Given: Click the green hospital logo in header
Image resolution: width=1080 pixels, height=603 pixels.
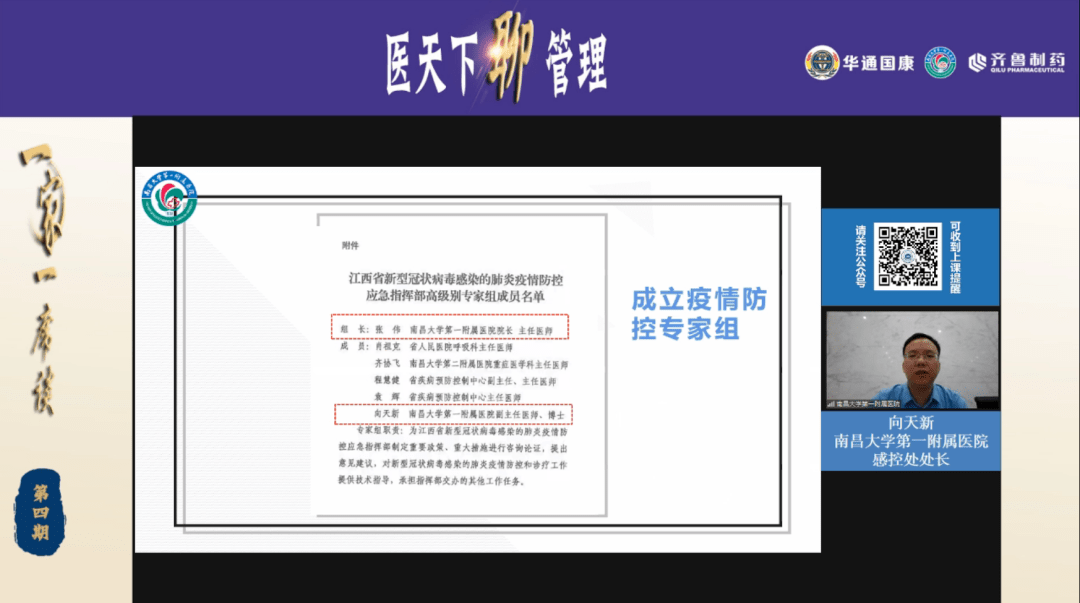Looking at the screenshot, I should [x=939, y=63].
